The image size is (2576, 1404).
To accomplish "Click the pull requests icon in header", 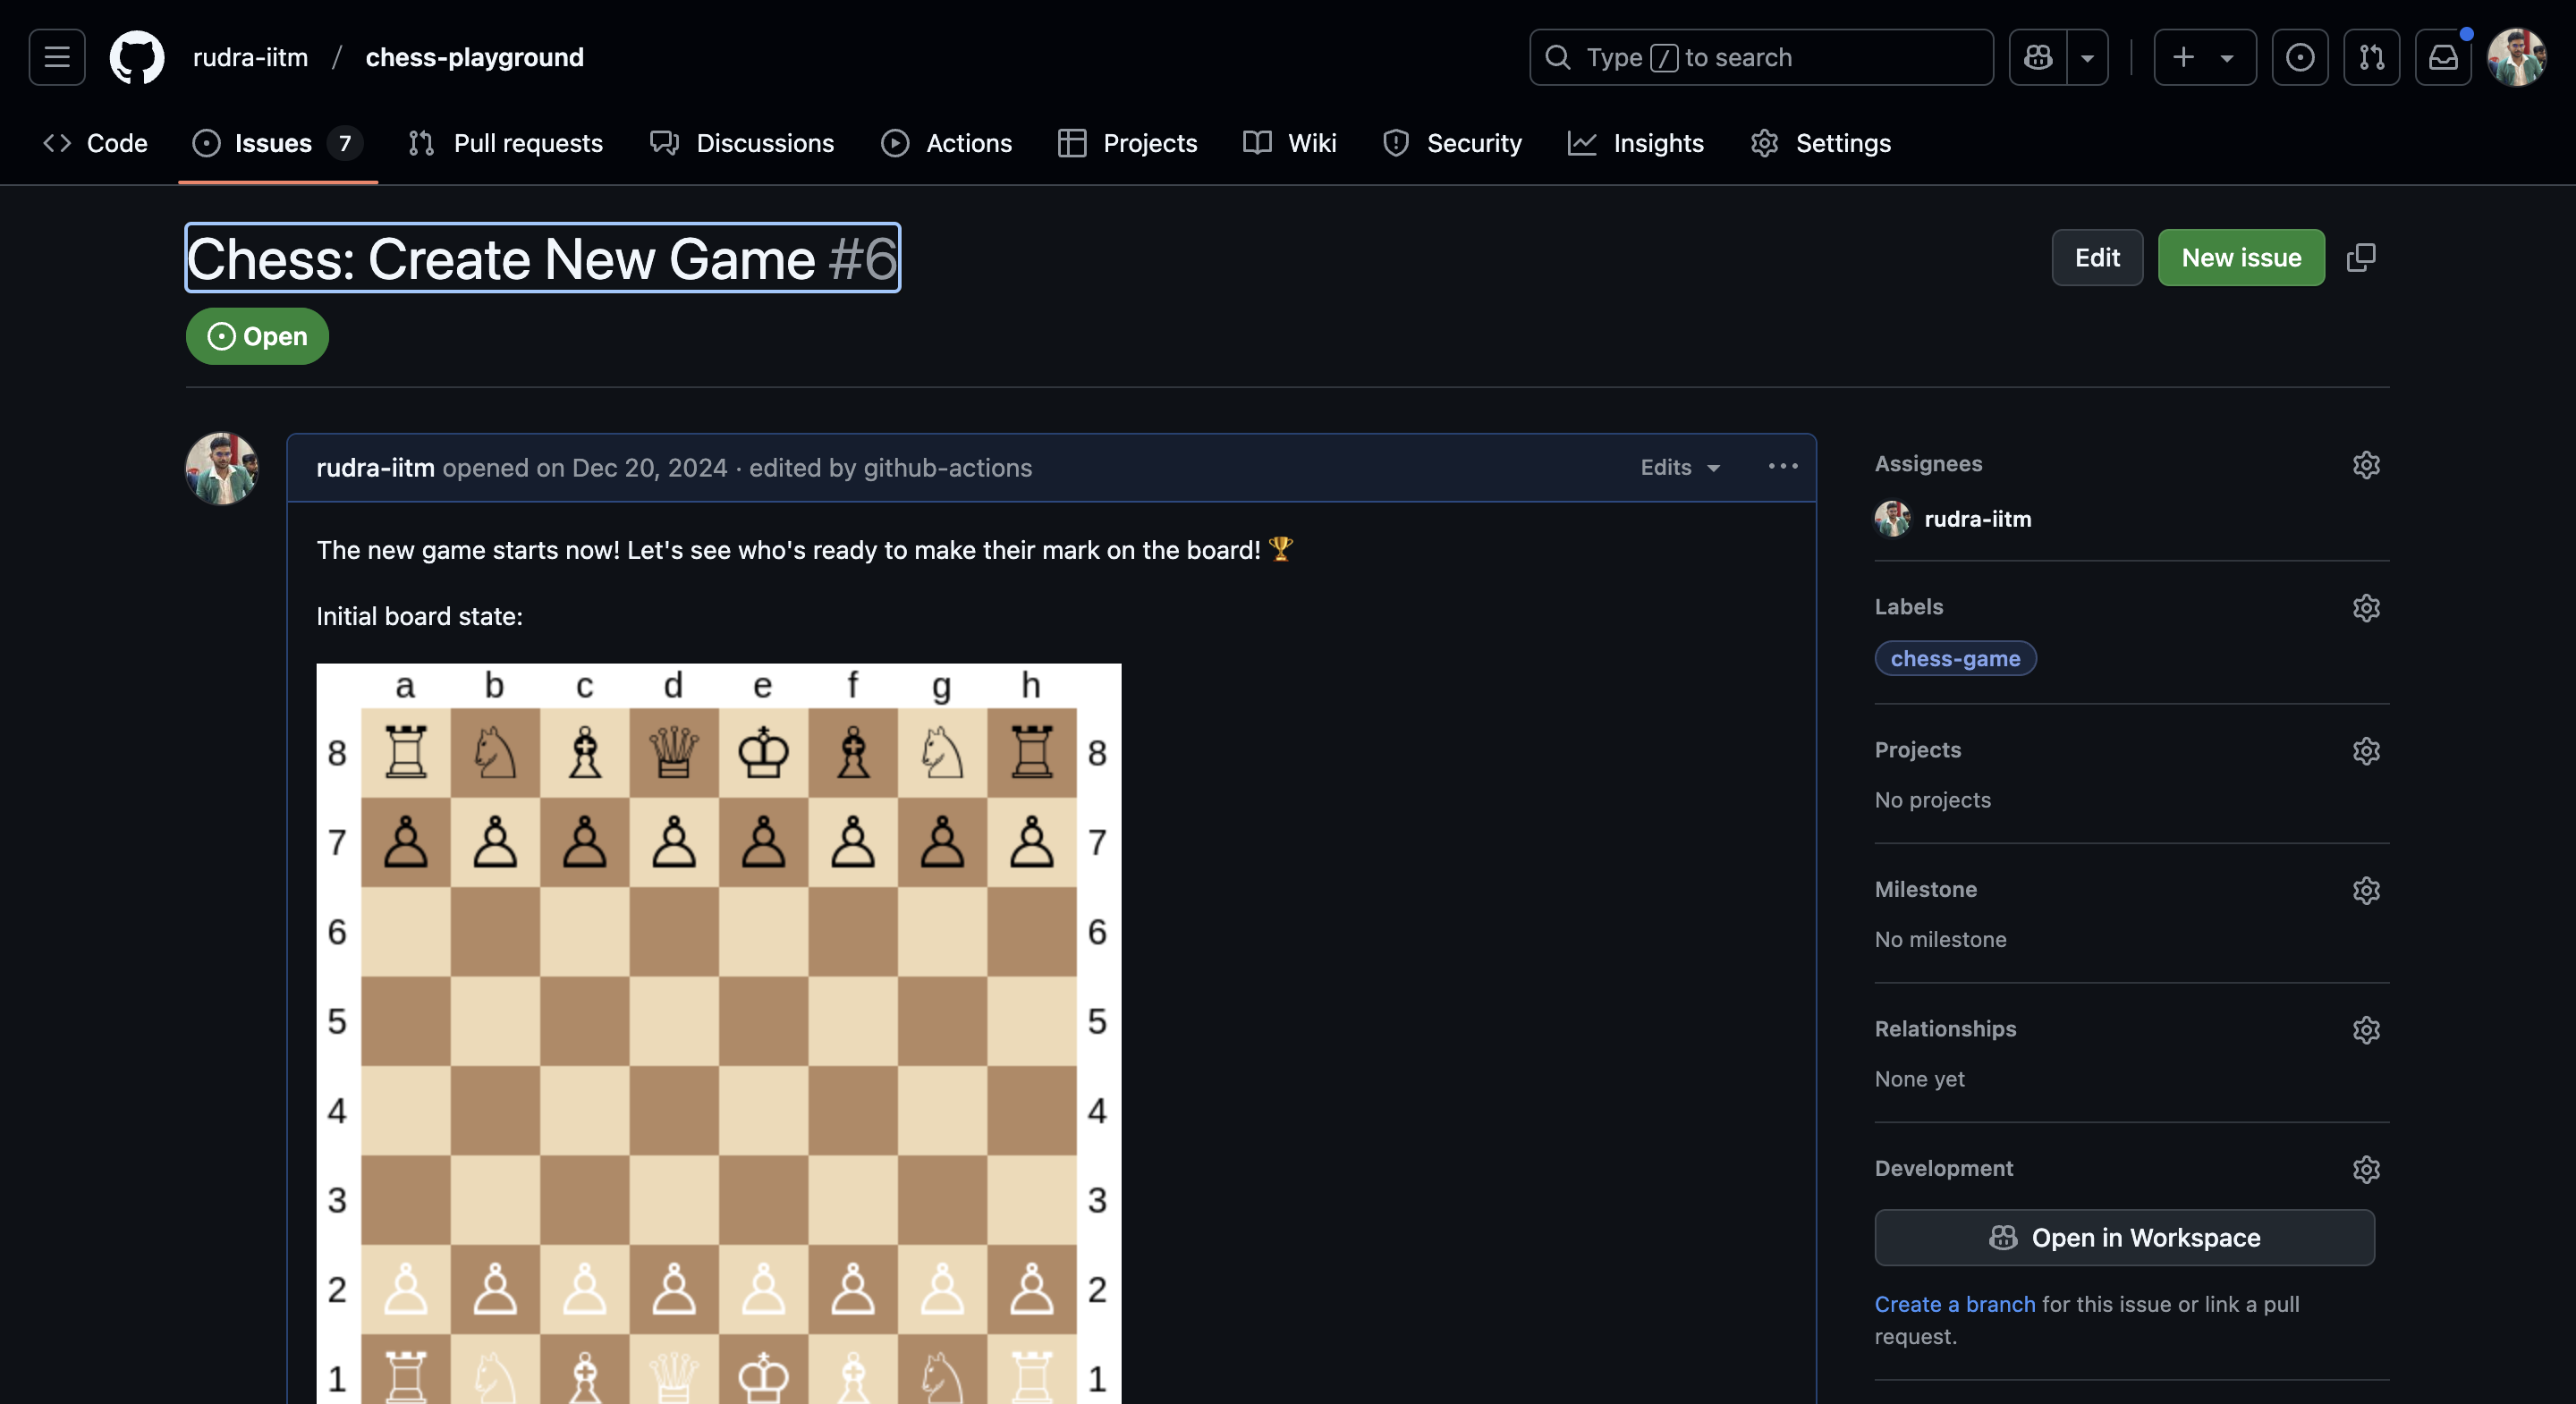I will 2371,57.
